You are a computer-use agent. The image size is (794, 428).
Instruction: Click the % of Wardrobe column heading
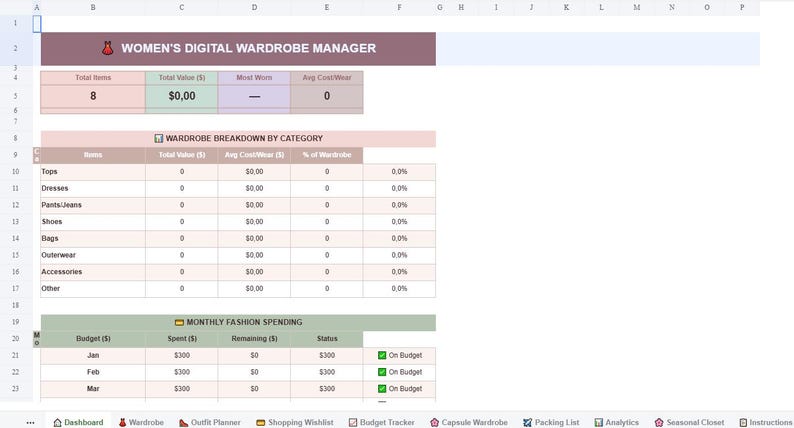click(327, 155)
